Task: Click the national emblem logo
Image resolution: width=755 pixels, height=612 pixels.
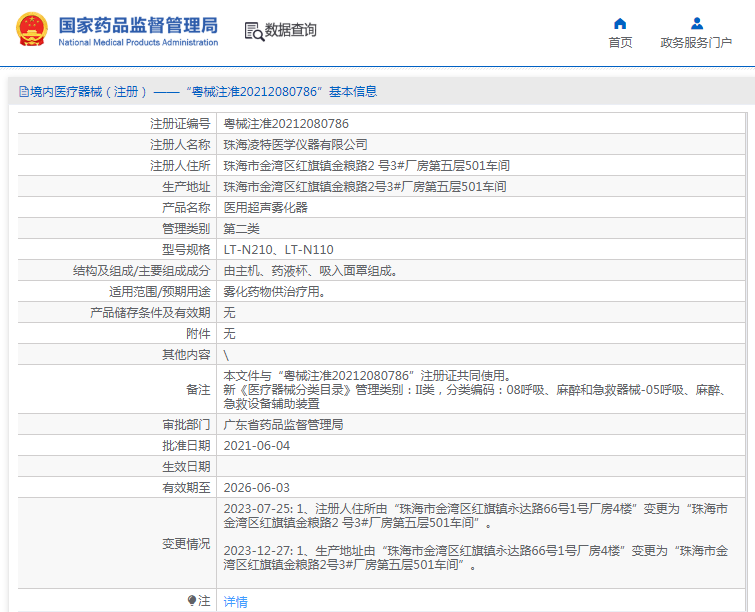Action: (32, 29)
